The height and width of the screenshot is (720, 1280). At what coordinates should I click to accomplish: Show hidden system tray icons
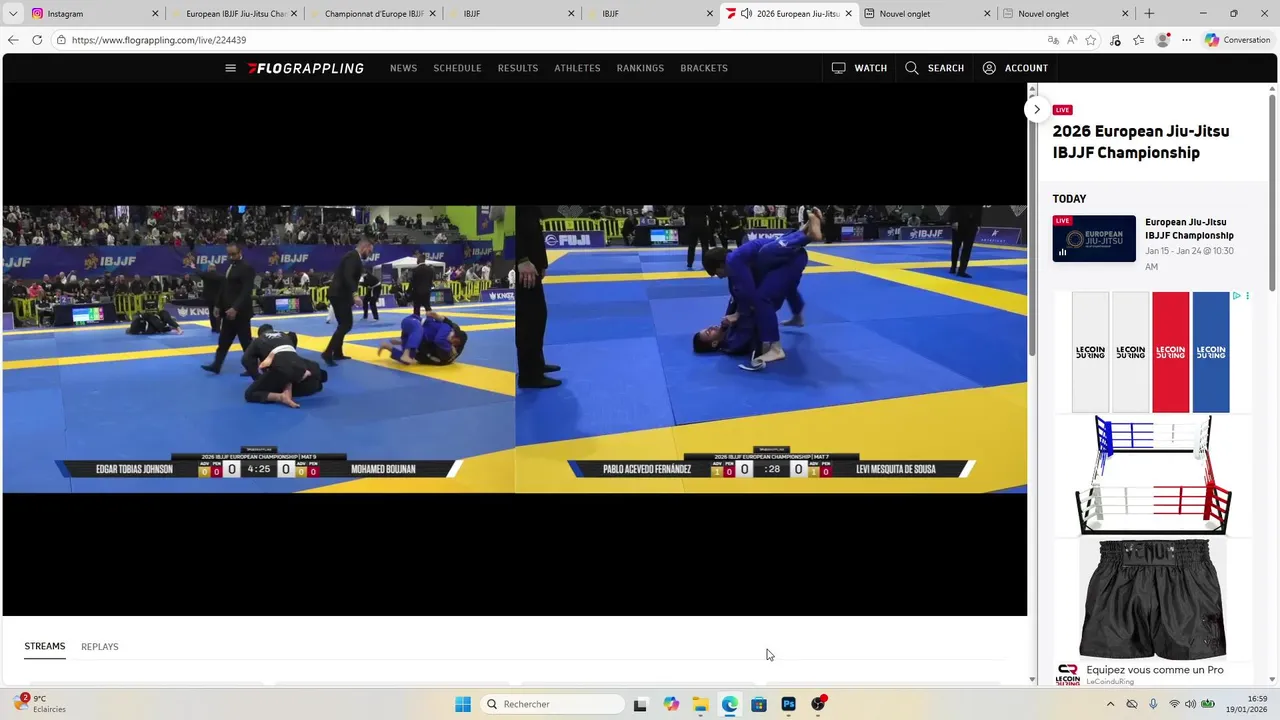point(1110,704)
